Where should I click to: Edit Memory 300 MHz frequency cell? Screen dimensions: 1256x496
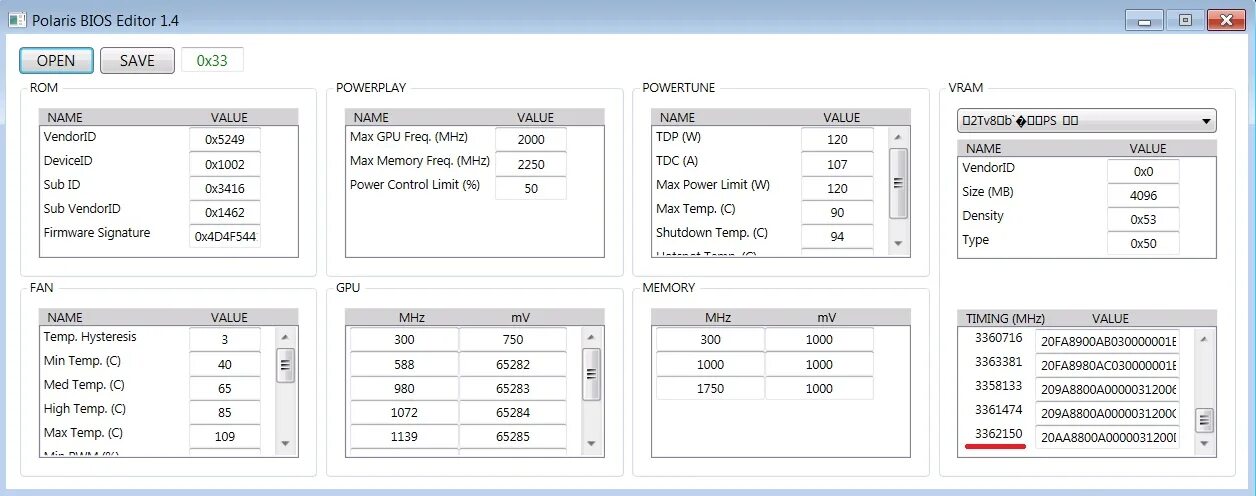[710, 340]
